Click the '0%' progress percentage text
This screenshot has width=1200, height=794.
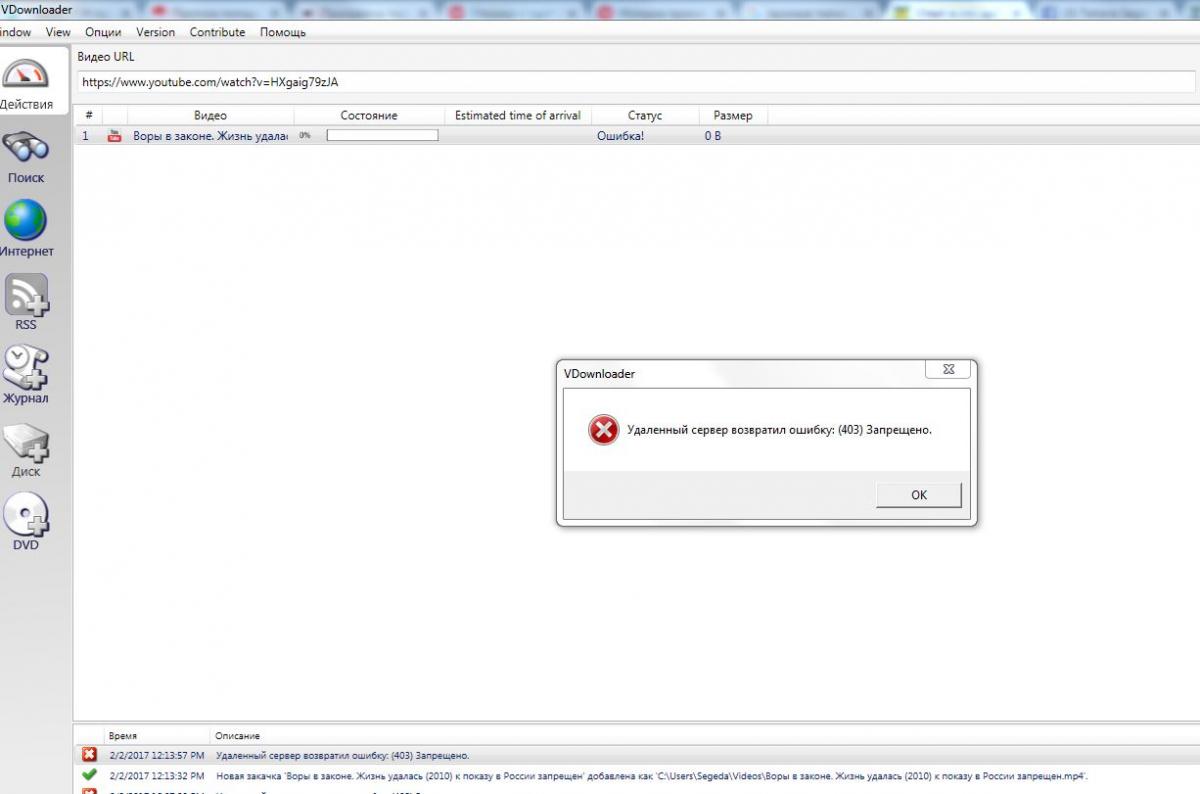coord(304,136)
